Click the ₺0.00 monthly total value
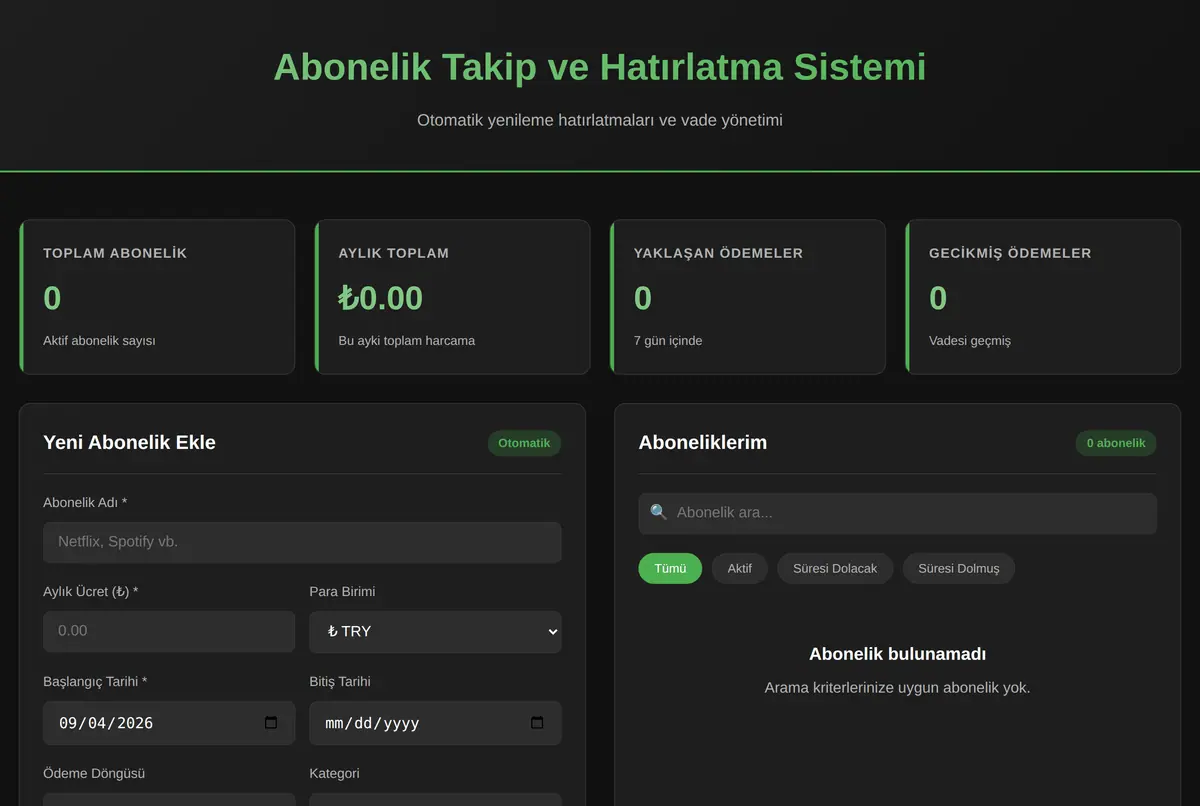This screenshot has width=1200, height=806. (381, 298)
